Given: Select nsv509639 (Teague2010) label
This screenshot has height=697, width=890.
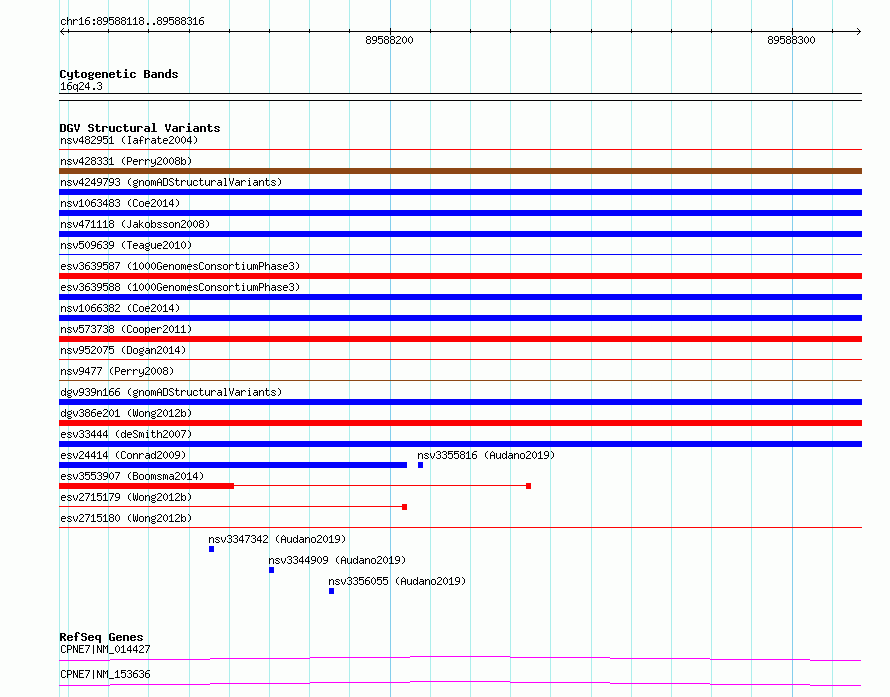Looking at the screenshot, I should (126, 245).
